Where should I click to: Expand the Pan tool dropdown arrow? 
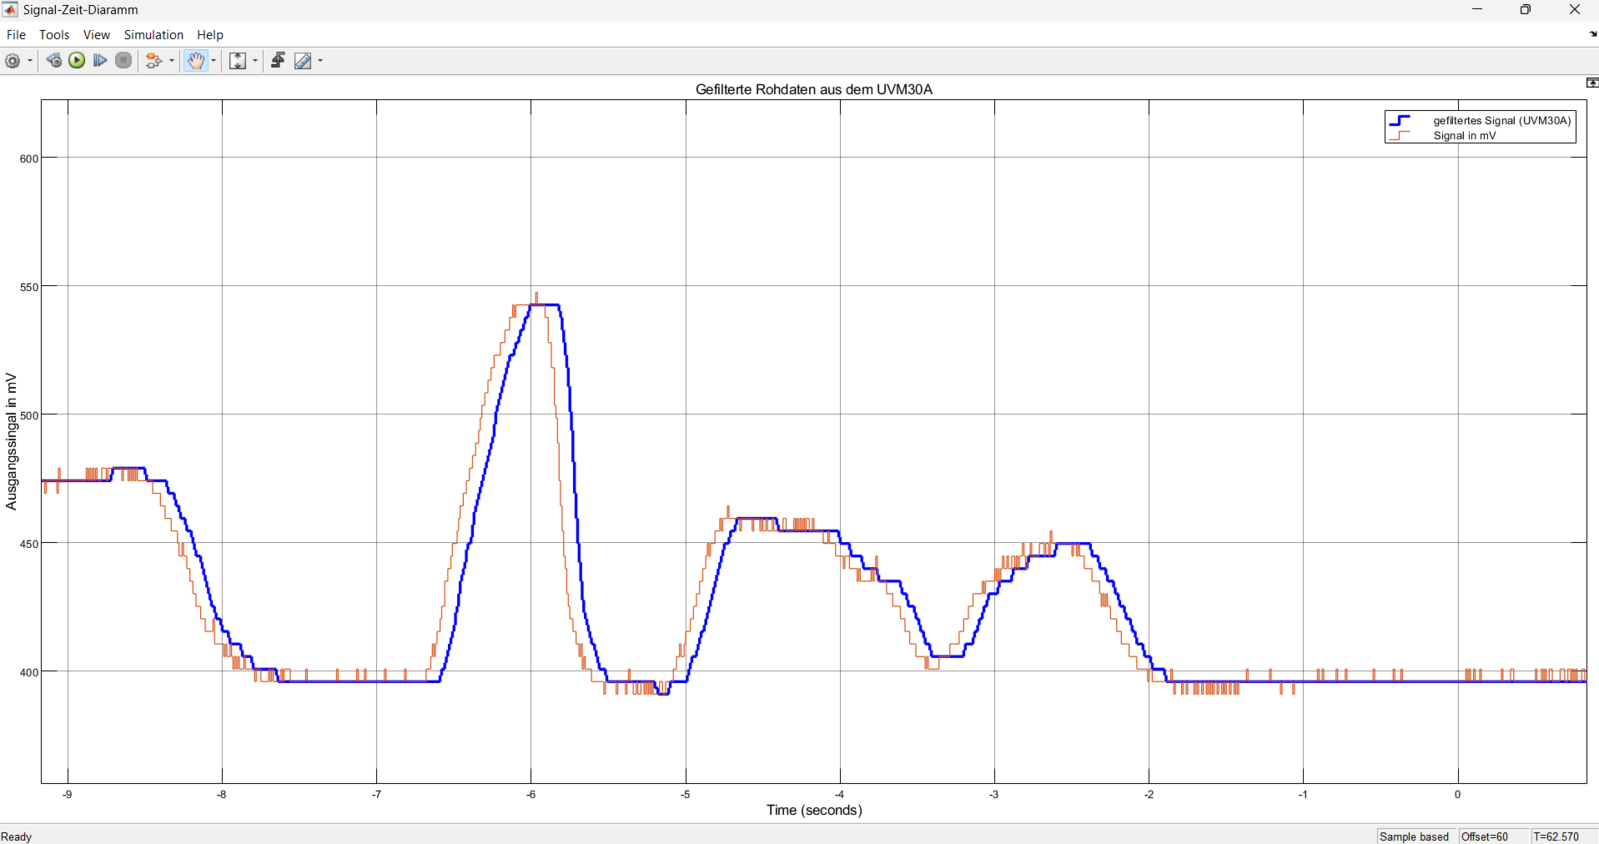pyautogui.click(x=214, y=61)
